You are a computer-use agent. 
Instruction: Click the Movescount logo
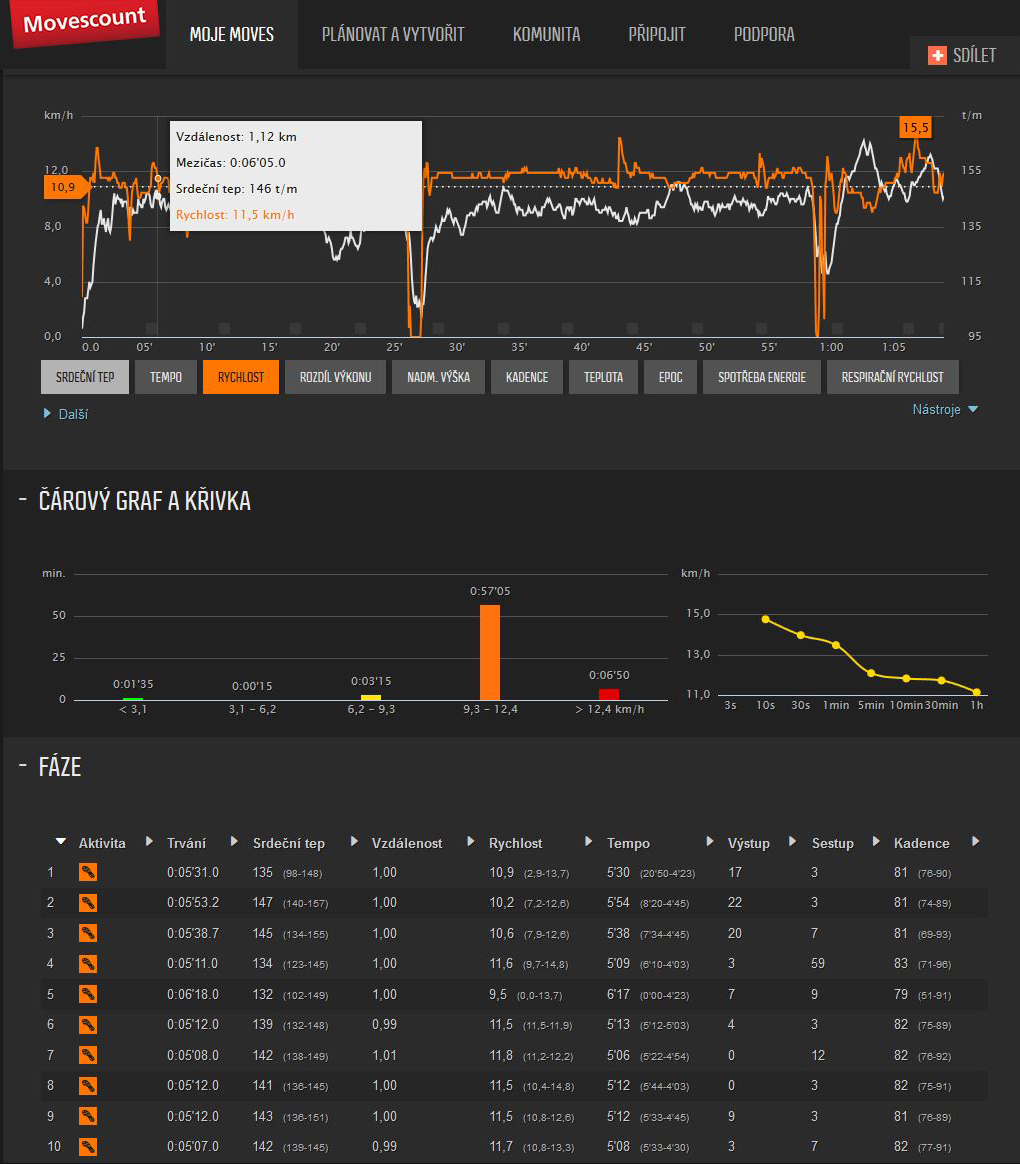84,22
